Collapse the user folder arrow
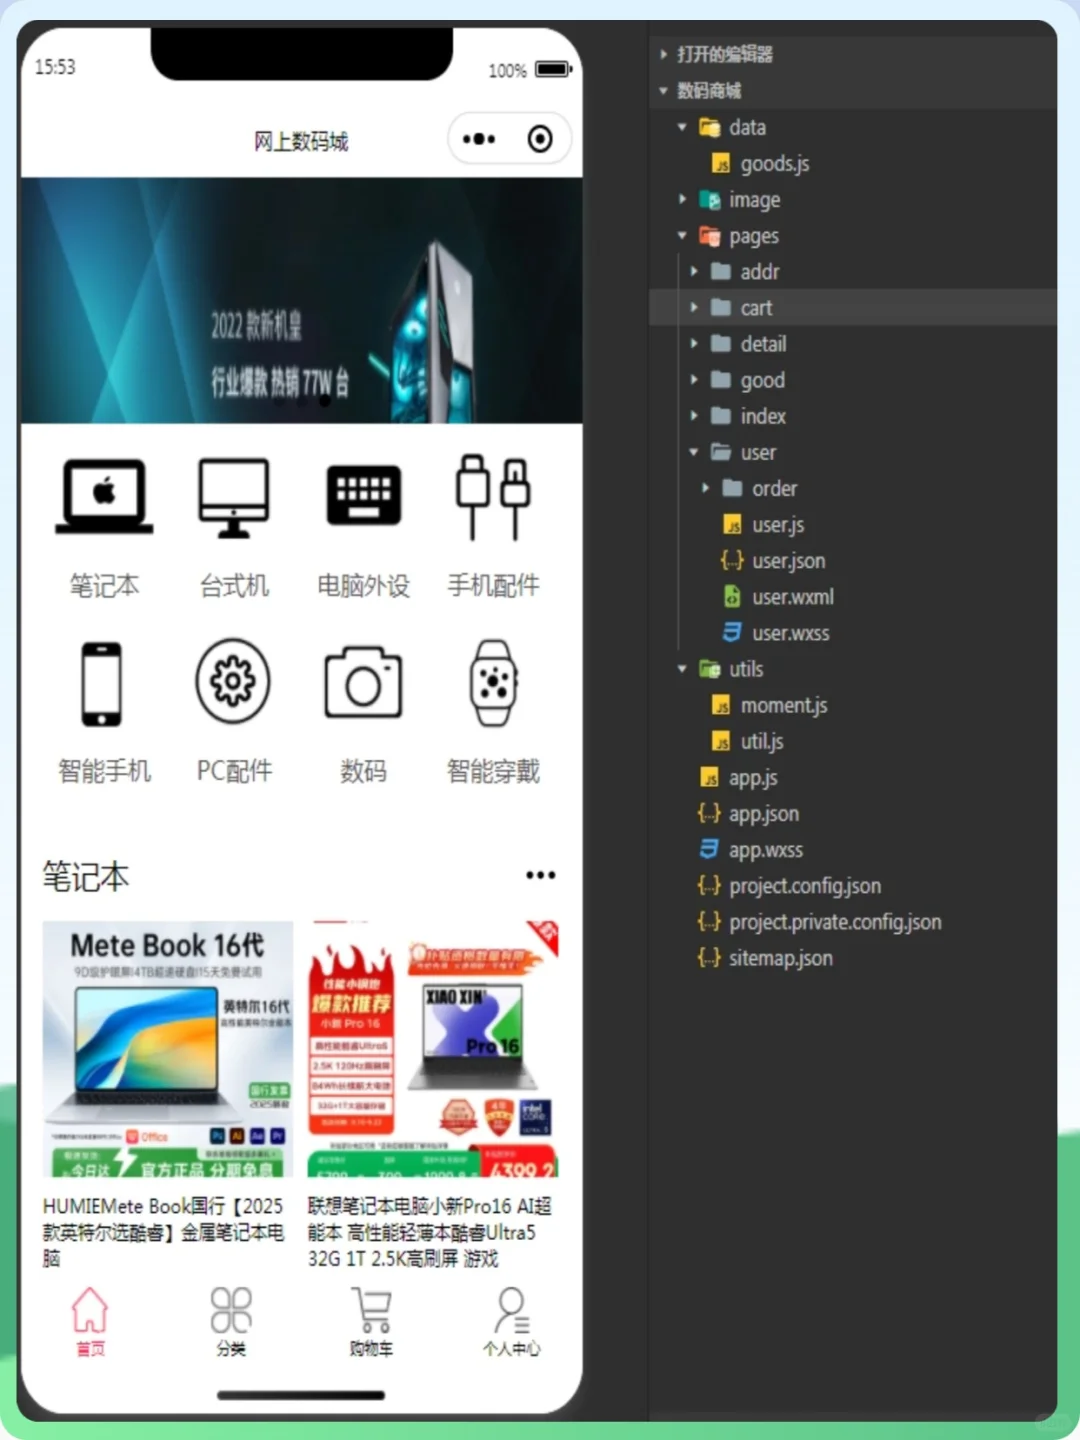The image size is (1080, 1440). coord(694,452)
